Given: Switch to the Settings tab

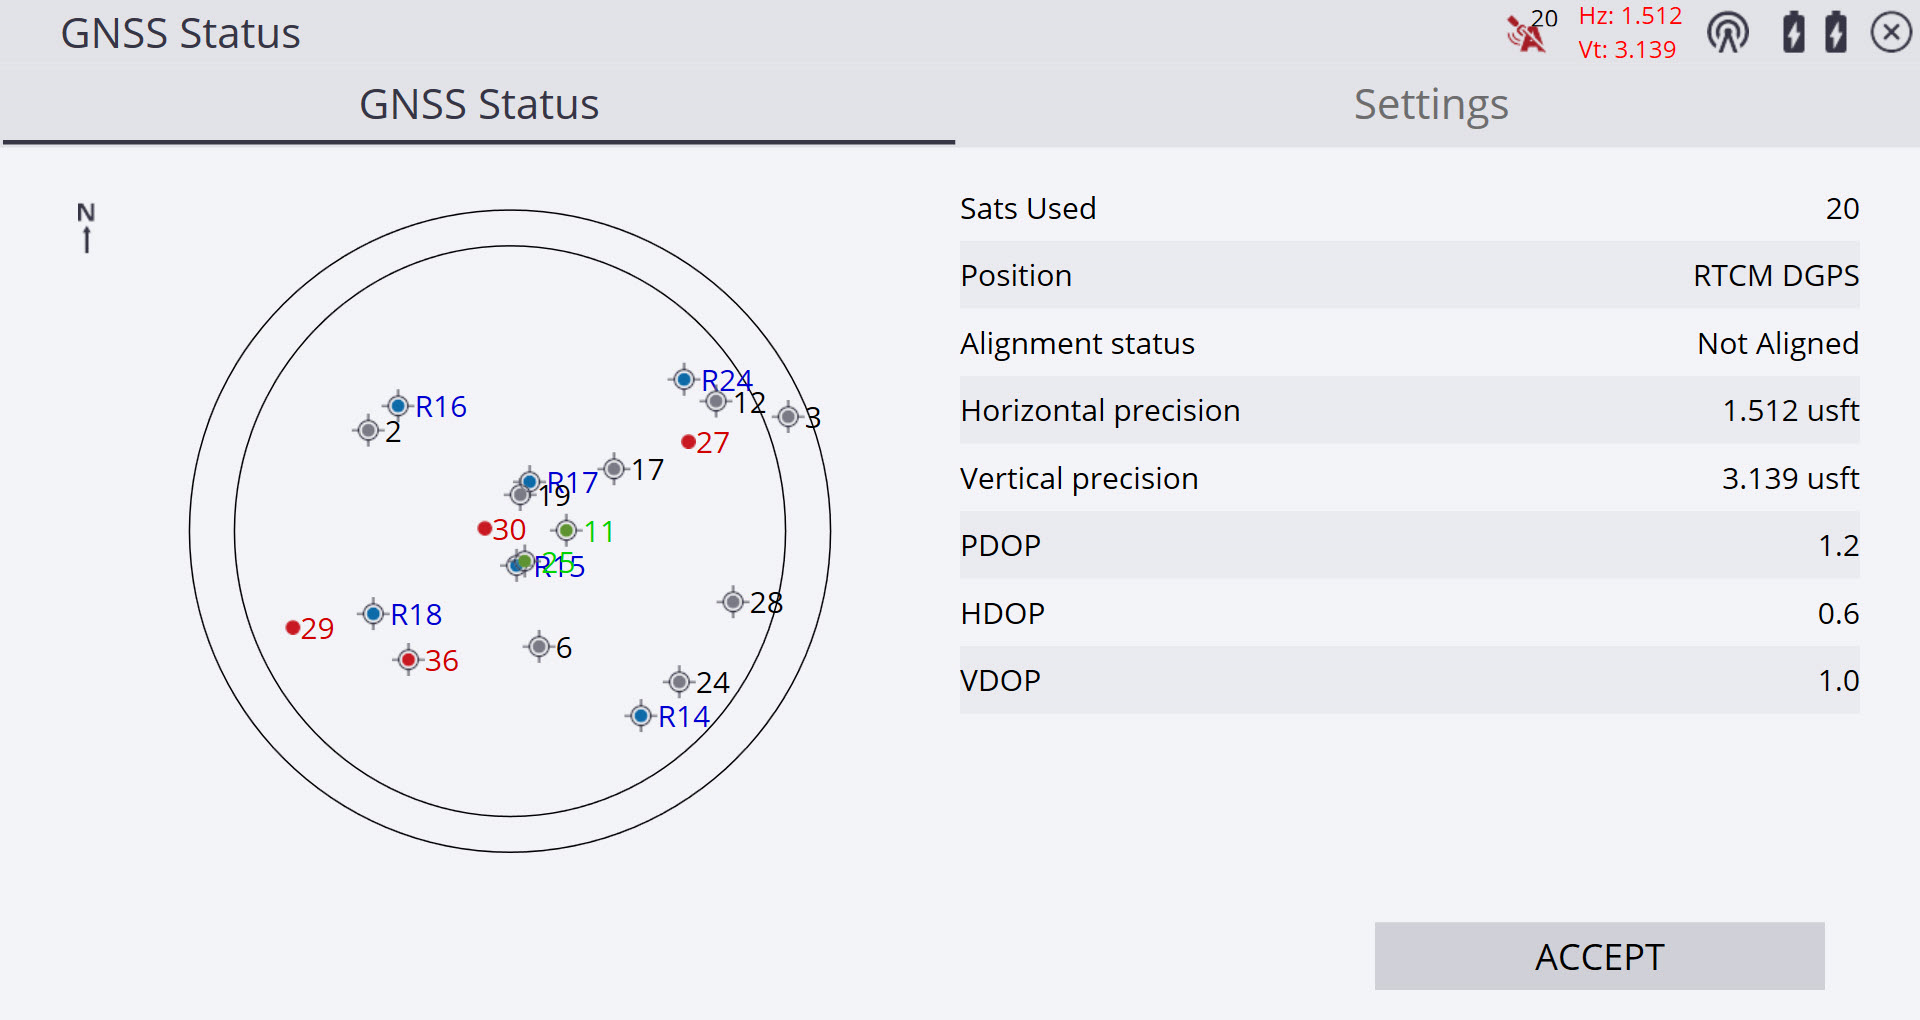Looking at the screenshot, I should [x=1430, y=105].
